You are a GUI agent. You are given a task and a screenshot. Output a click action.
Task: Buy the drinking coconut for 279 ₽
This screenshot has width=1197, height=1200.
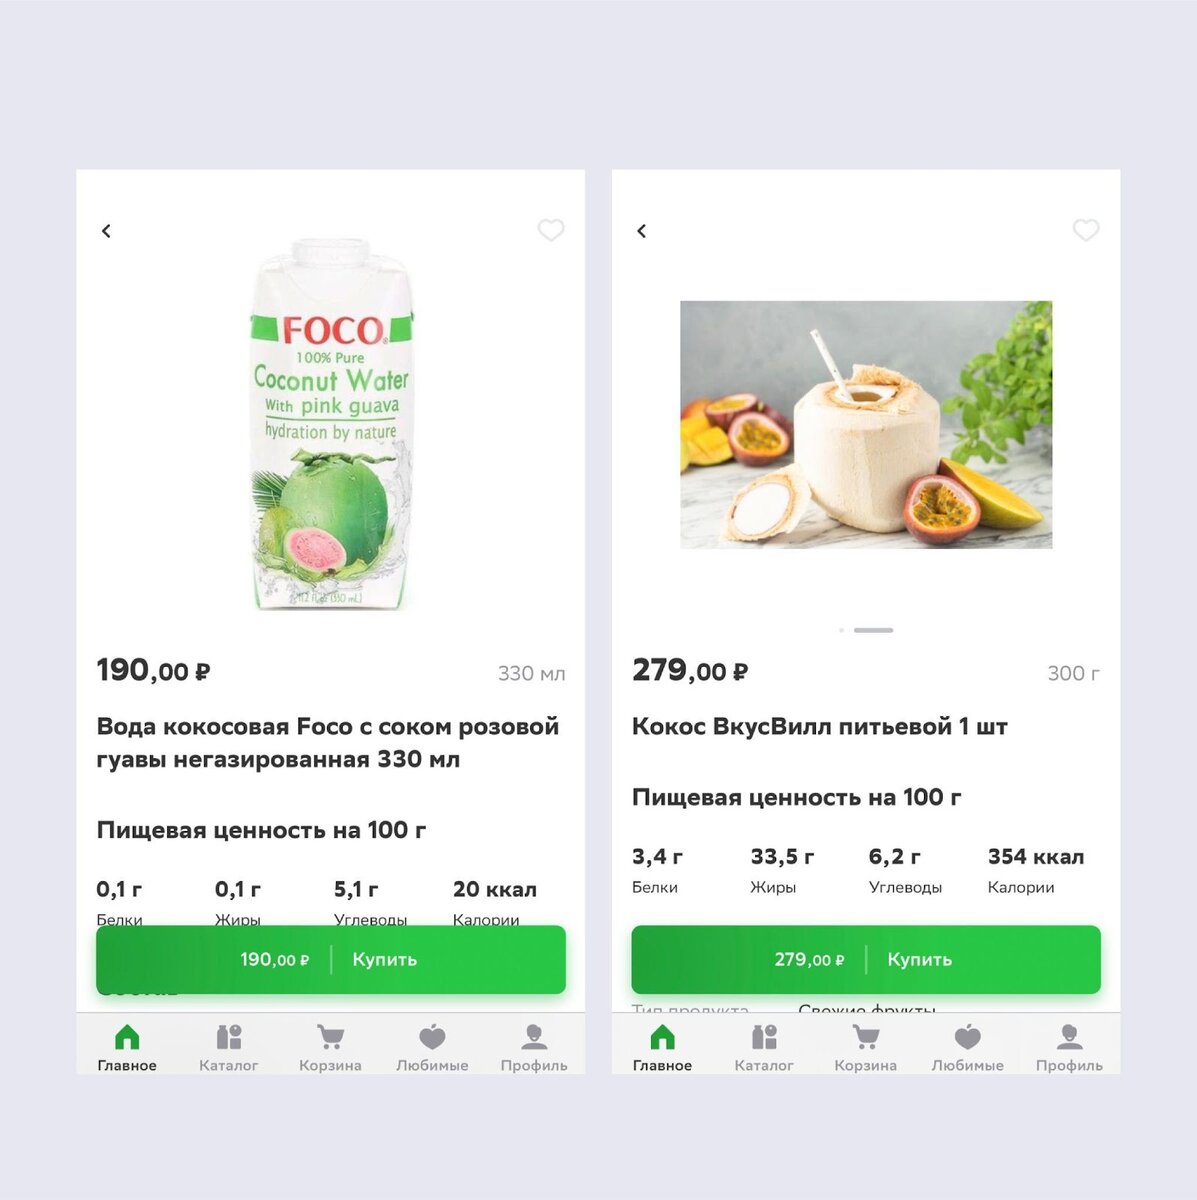tap(866, 959)
